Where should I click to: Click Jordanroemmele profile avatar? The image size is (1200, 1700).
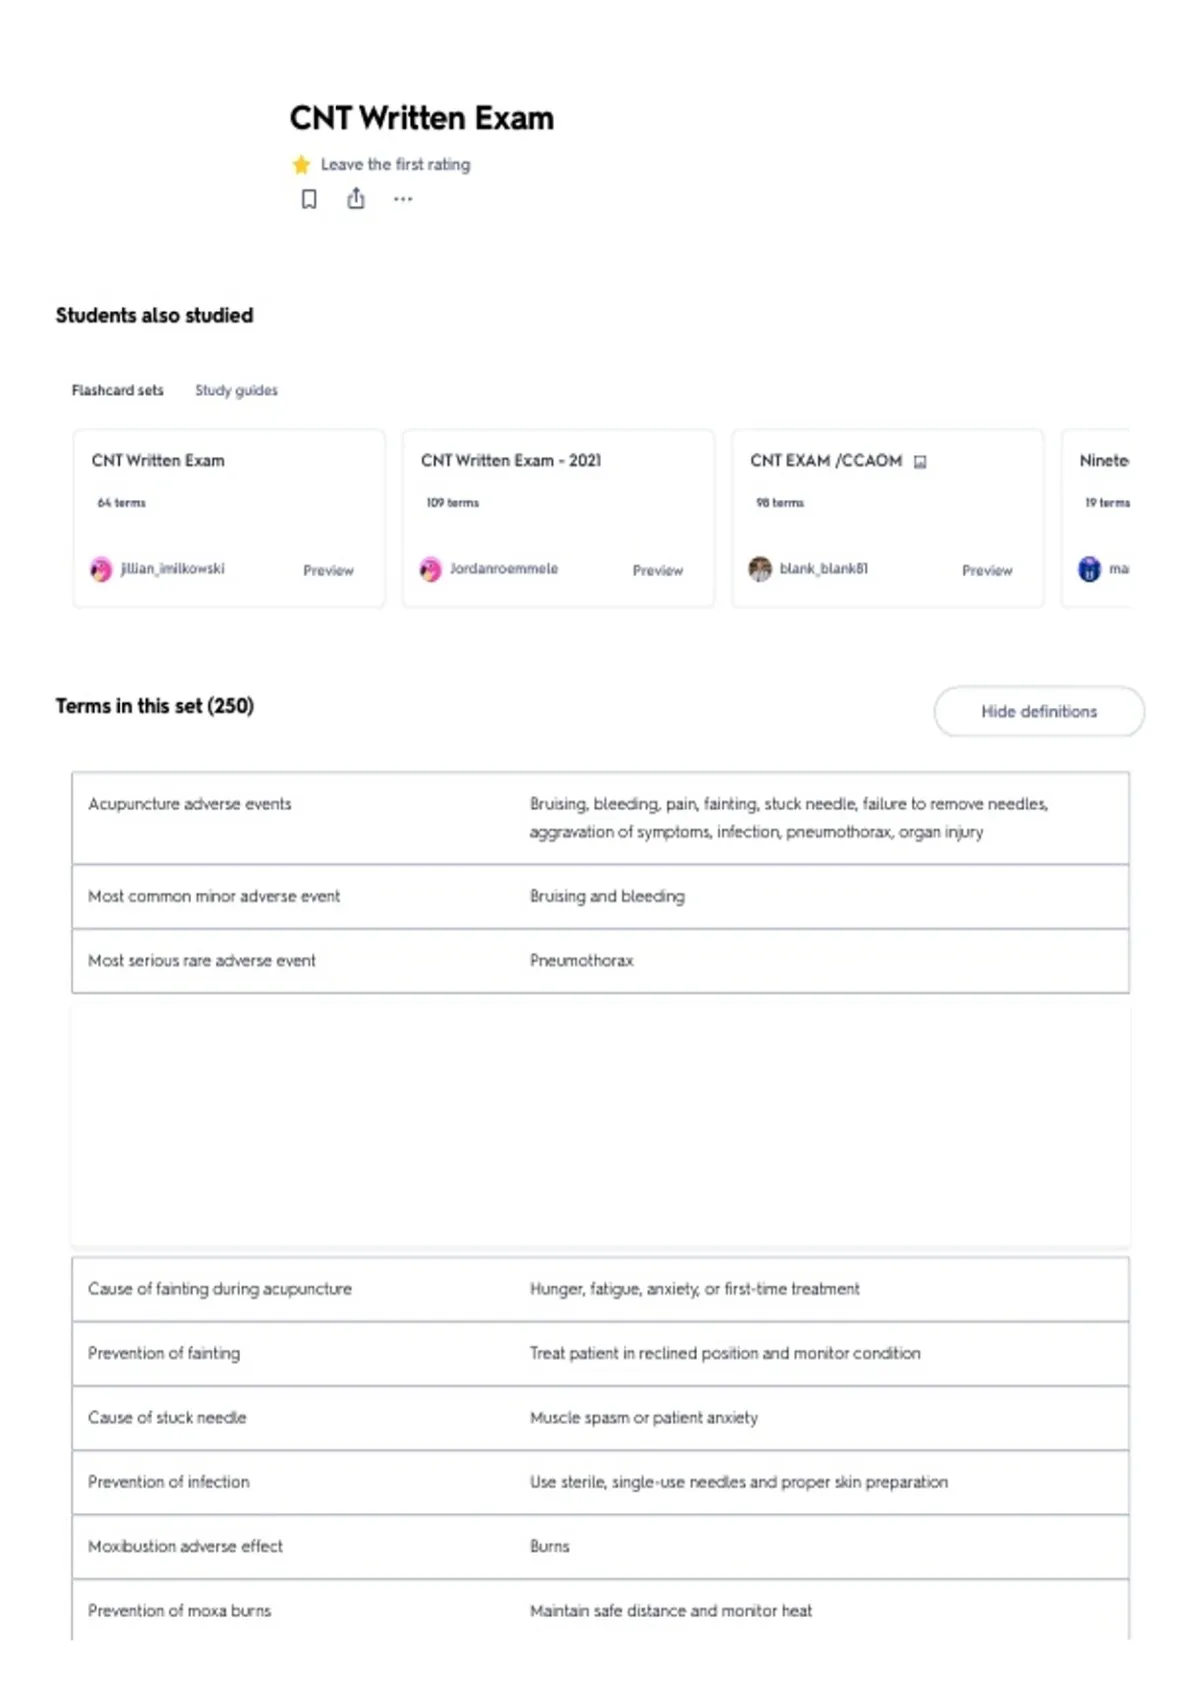click(x=431, y=569)
